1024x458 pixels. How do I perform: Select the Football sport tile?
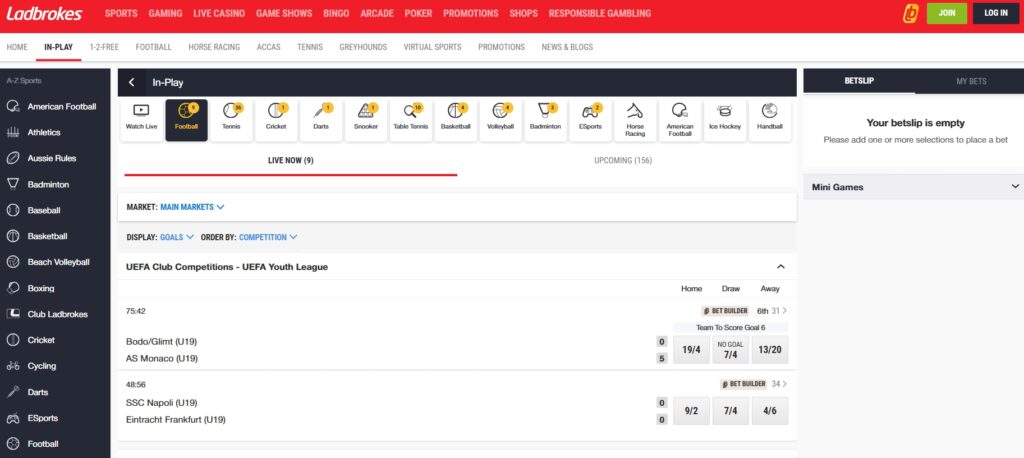186,120
